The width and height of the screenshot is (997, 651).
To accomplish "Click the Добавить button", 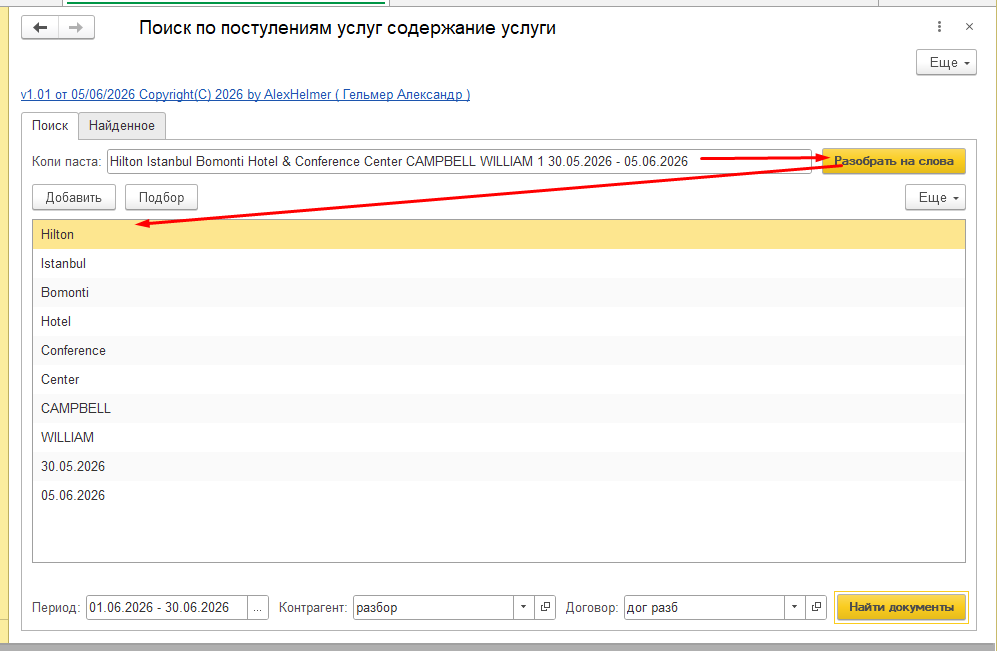I will pos(74,197).
